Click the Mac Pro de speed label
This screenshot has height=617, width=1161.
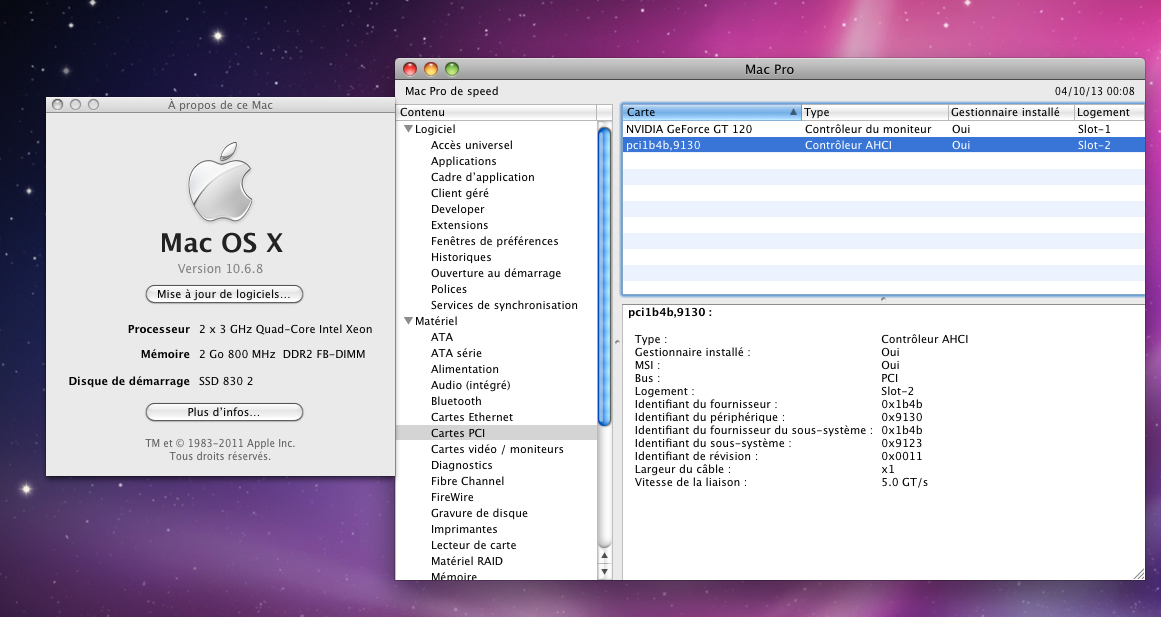coord(452,91)
